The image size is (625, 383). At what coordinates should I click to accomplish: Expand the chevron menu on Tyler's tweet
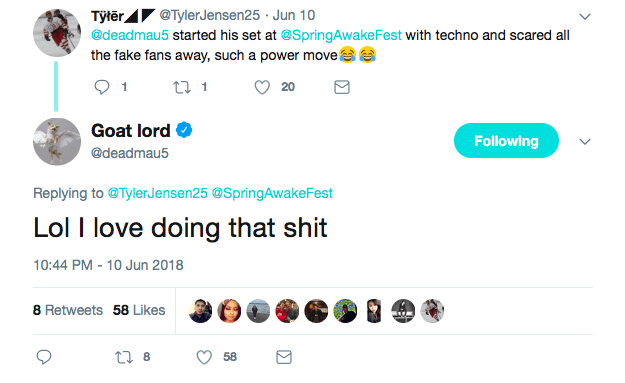click(x=585, y=17)
